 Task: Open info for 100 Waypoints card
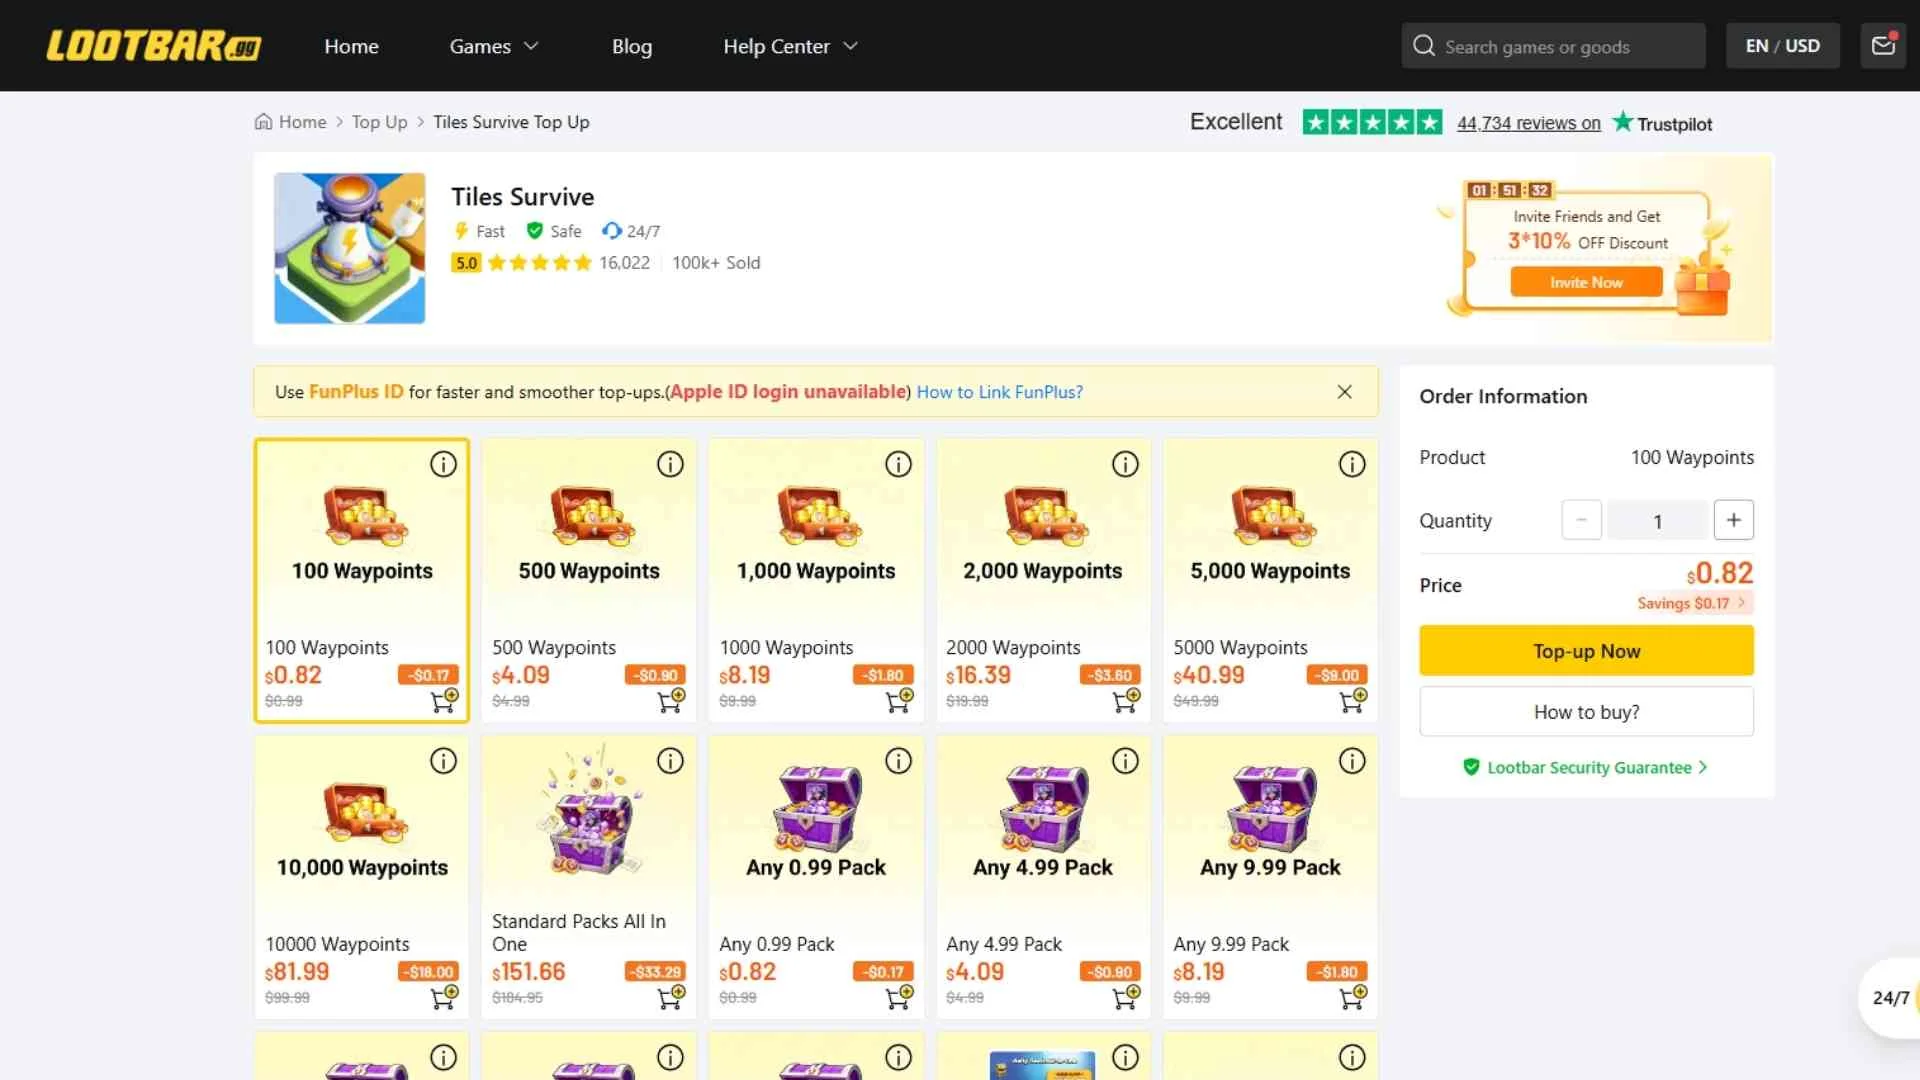[x=443, y=464]
